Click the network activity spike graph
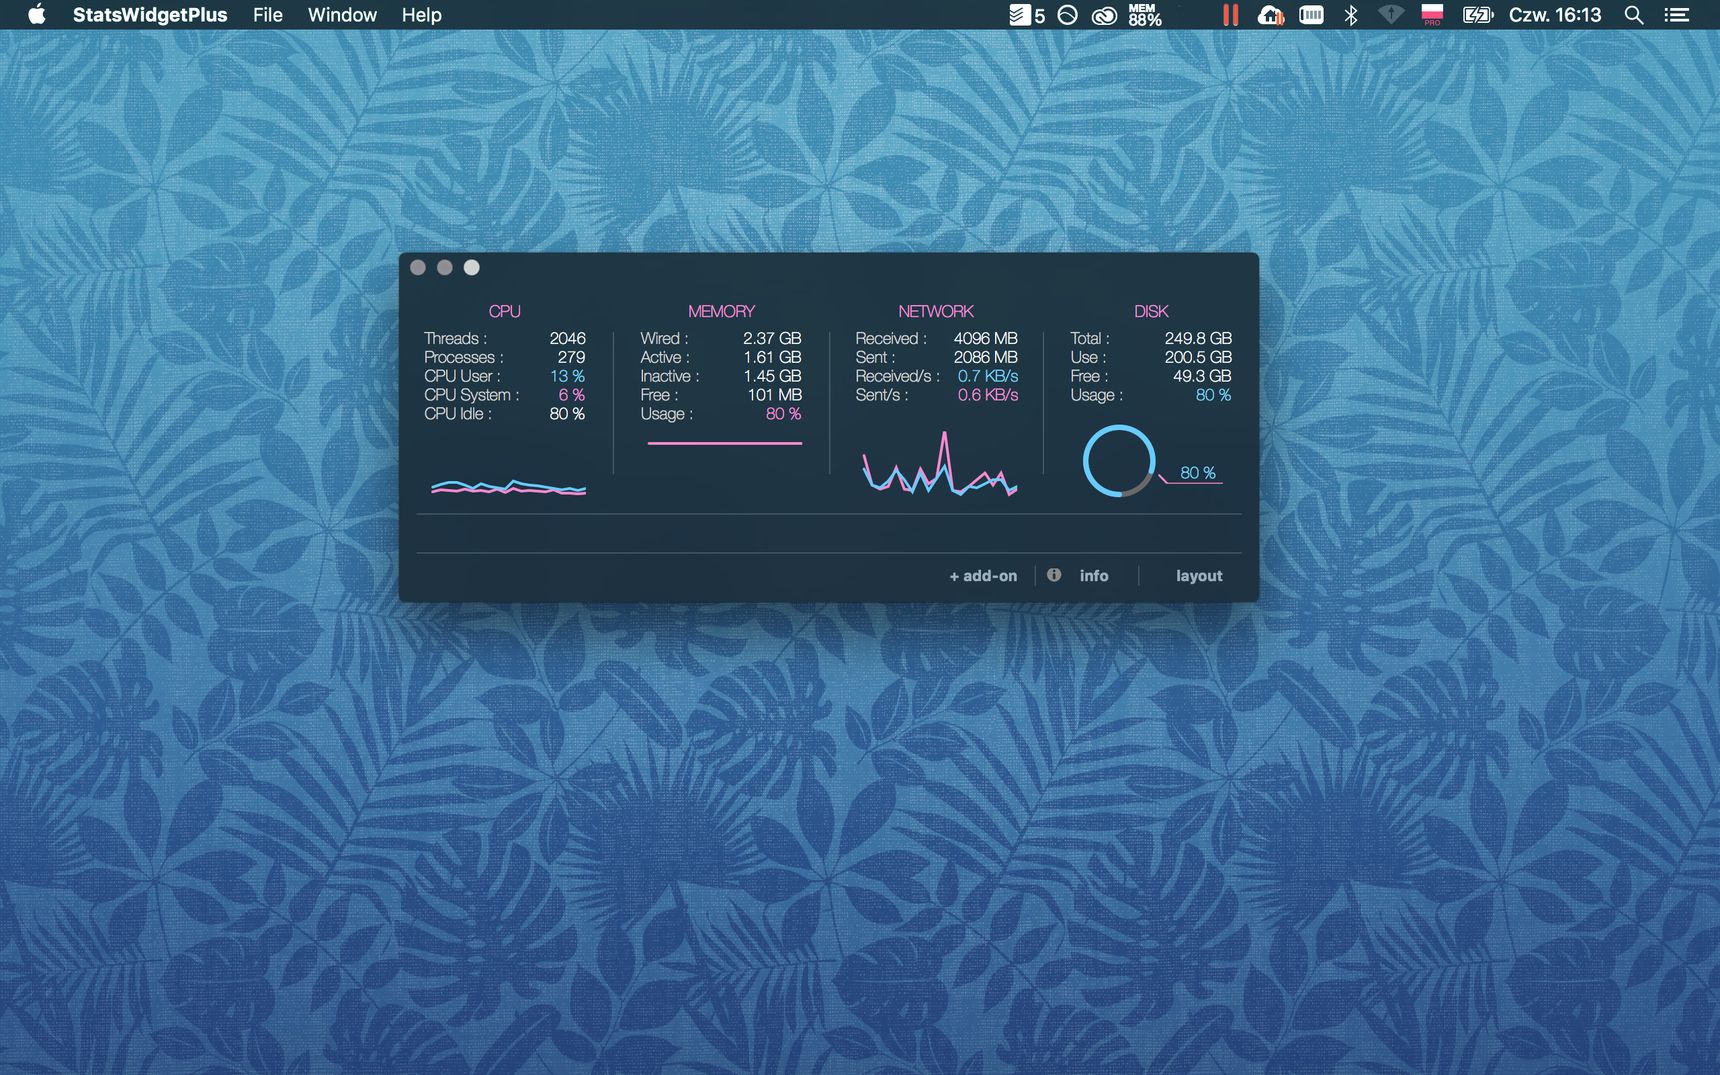The height and width of the screenshot is (1075, 1720). click(x=939, y=465)
